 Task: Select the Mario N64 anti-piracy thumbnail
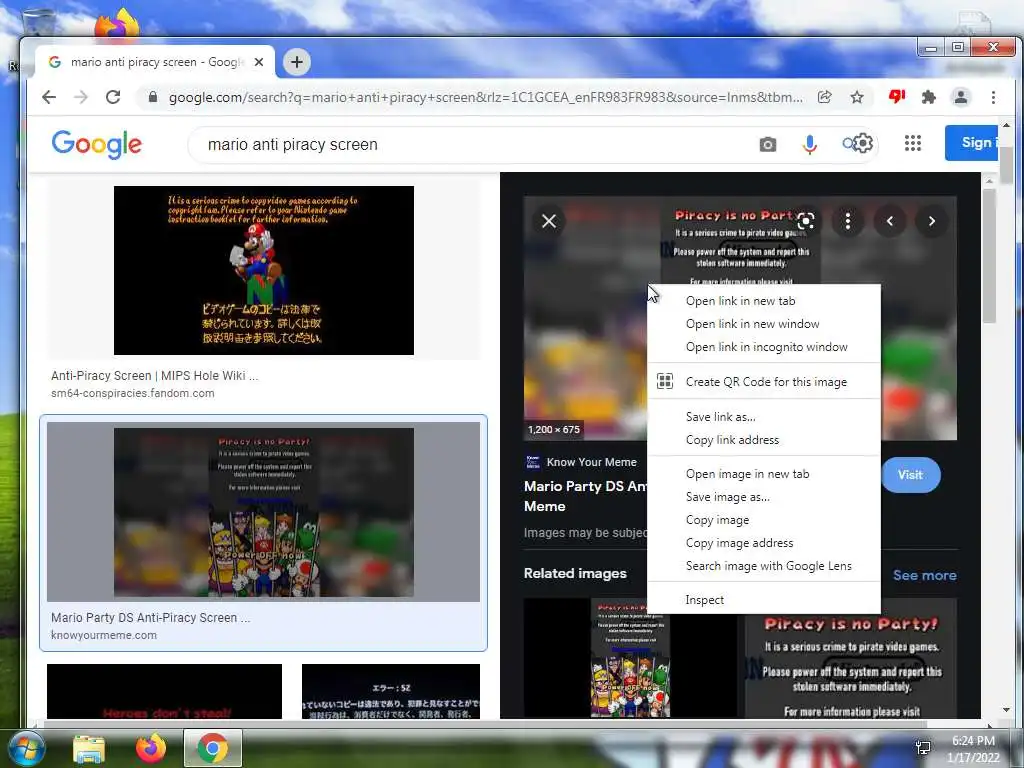click(264, 270)
